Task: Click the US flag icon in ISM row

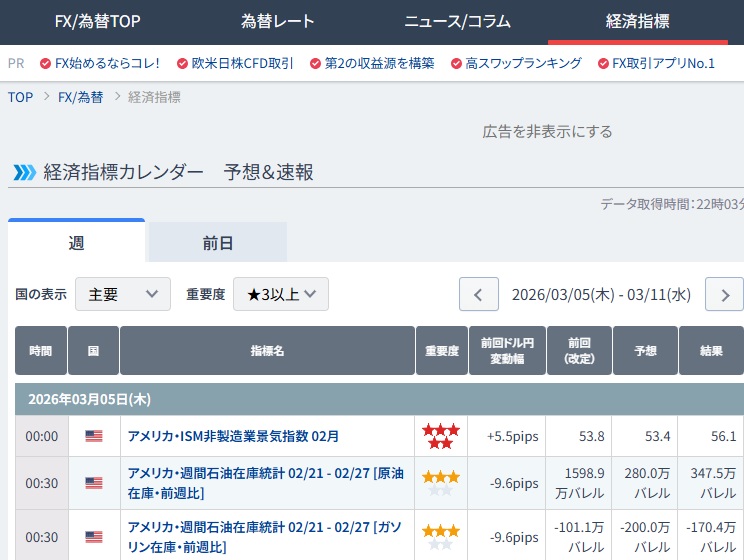Action: pyautogui.click(x=94, y=436)
